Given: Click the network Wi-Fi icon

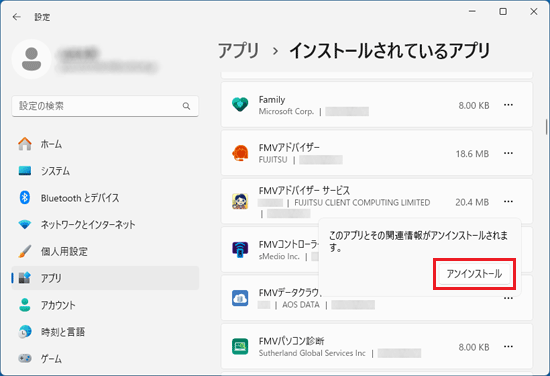Looking at the screenshot, I should coord(25,224).
